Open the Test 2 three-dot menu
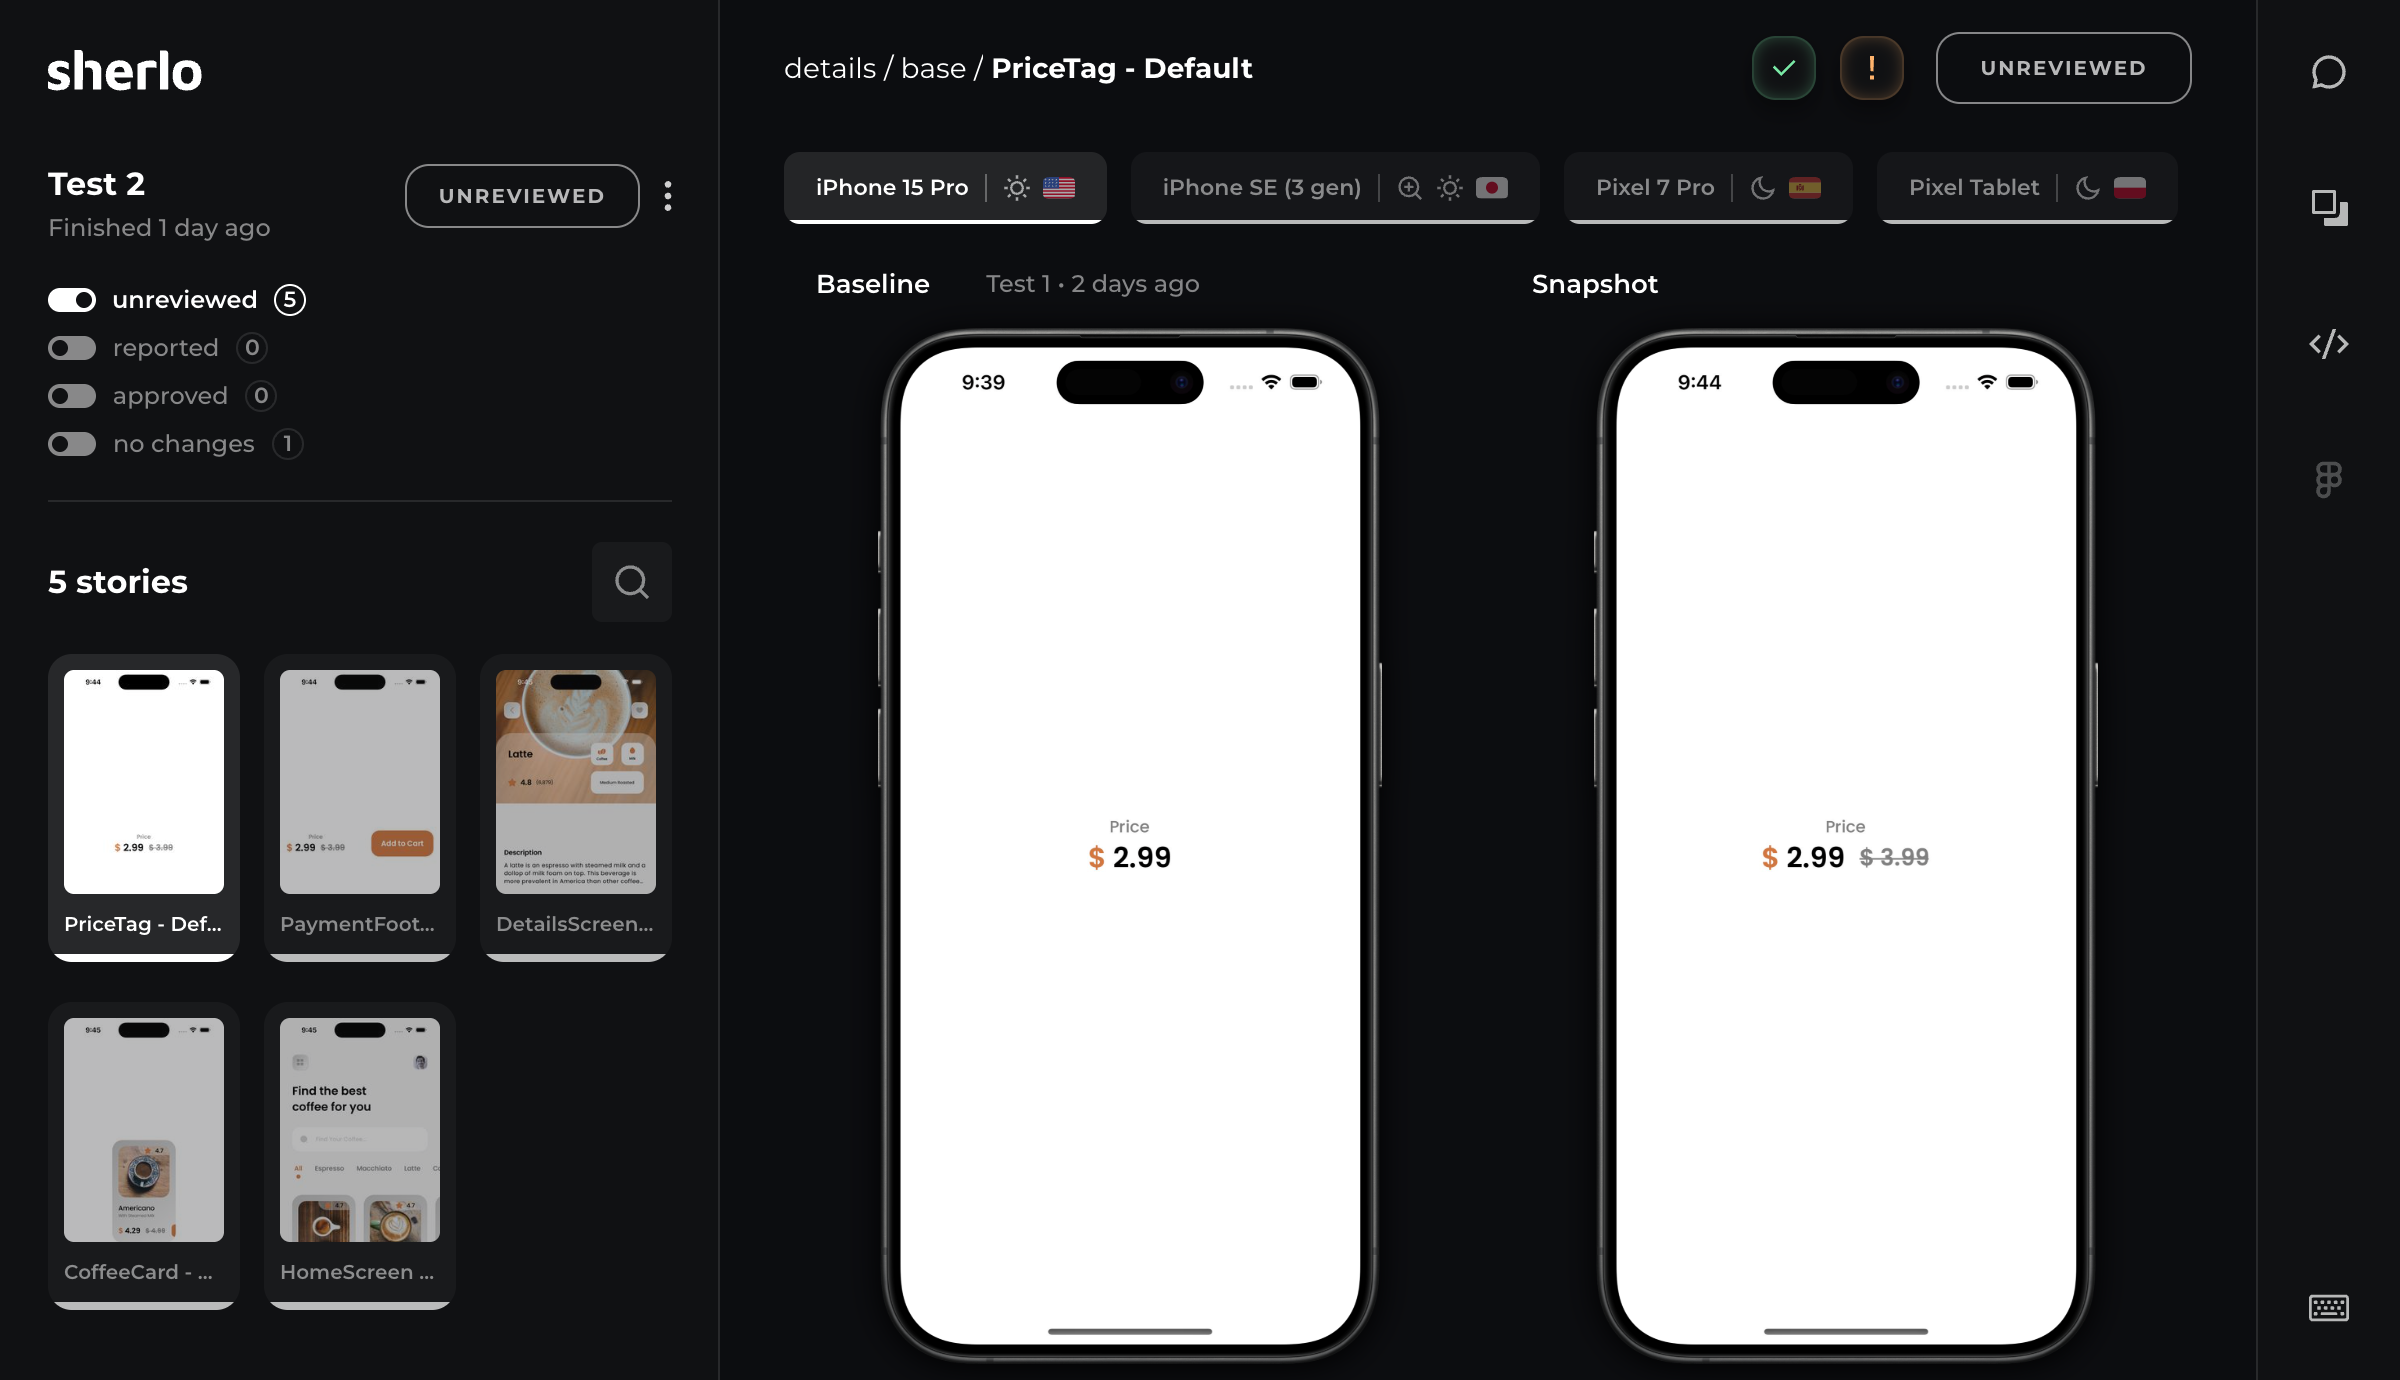 (668, 196)
